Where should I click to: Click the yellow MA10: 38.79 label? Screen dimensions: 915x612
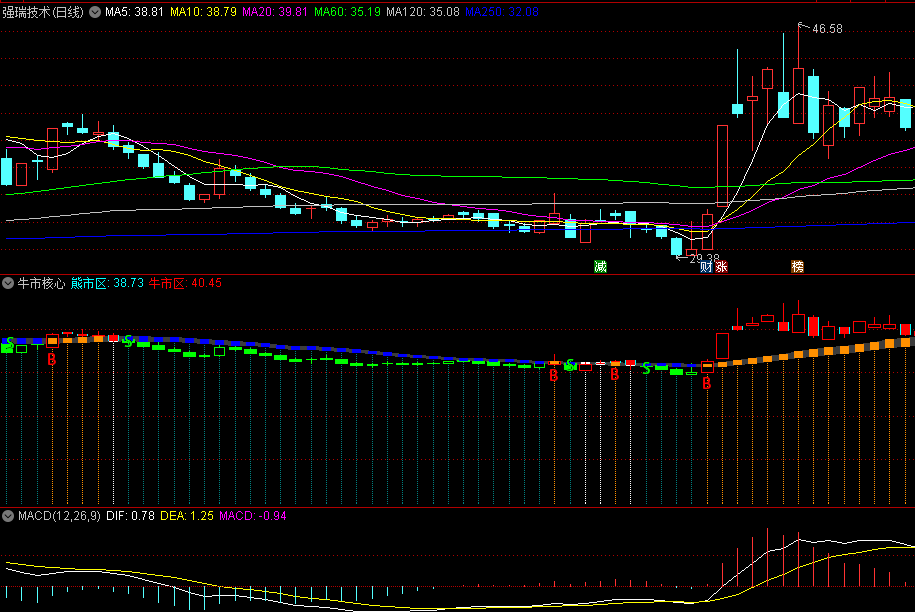pyautogui.click(x=203, y=12)
